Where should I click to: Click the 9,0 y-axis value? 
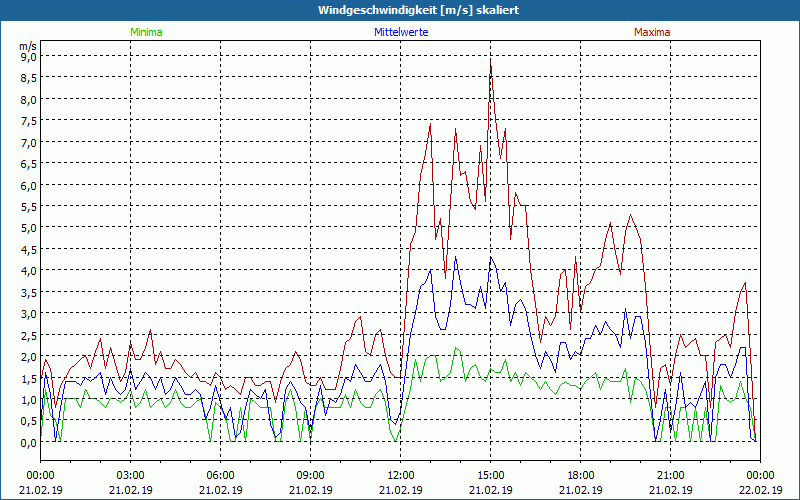click(28, 57)
